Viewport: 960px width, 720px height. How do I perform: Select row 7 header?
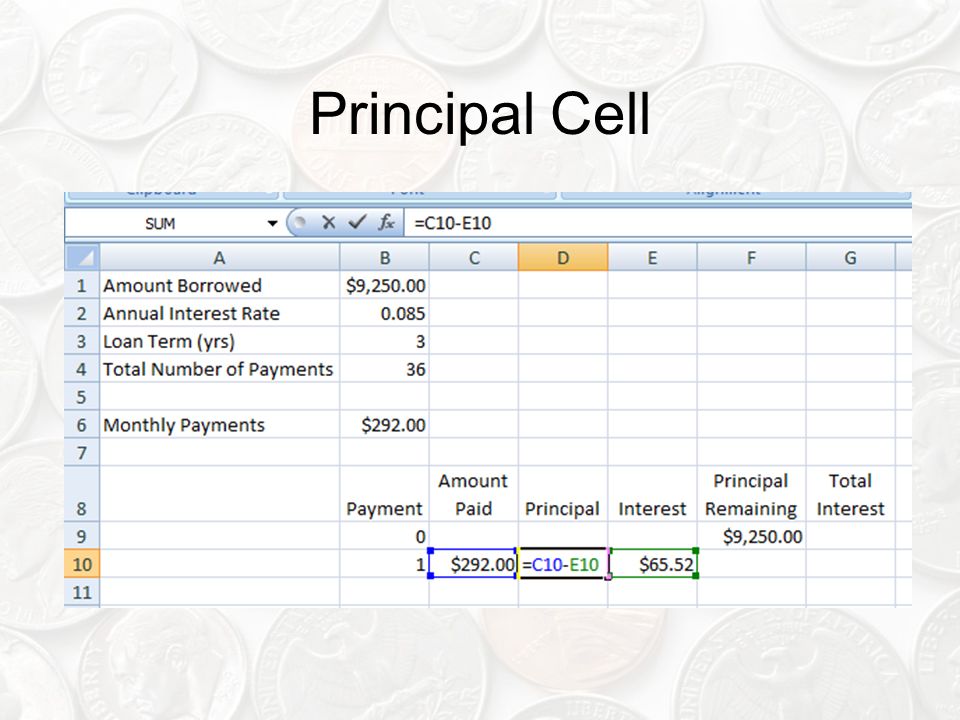(82, 452)
